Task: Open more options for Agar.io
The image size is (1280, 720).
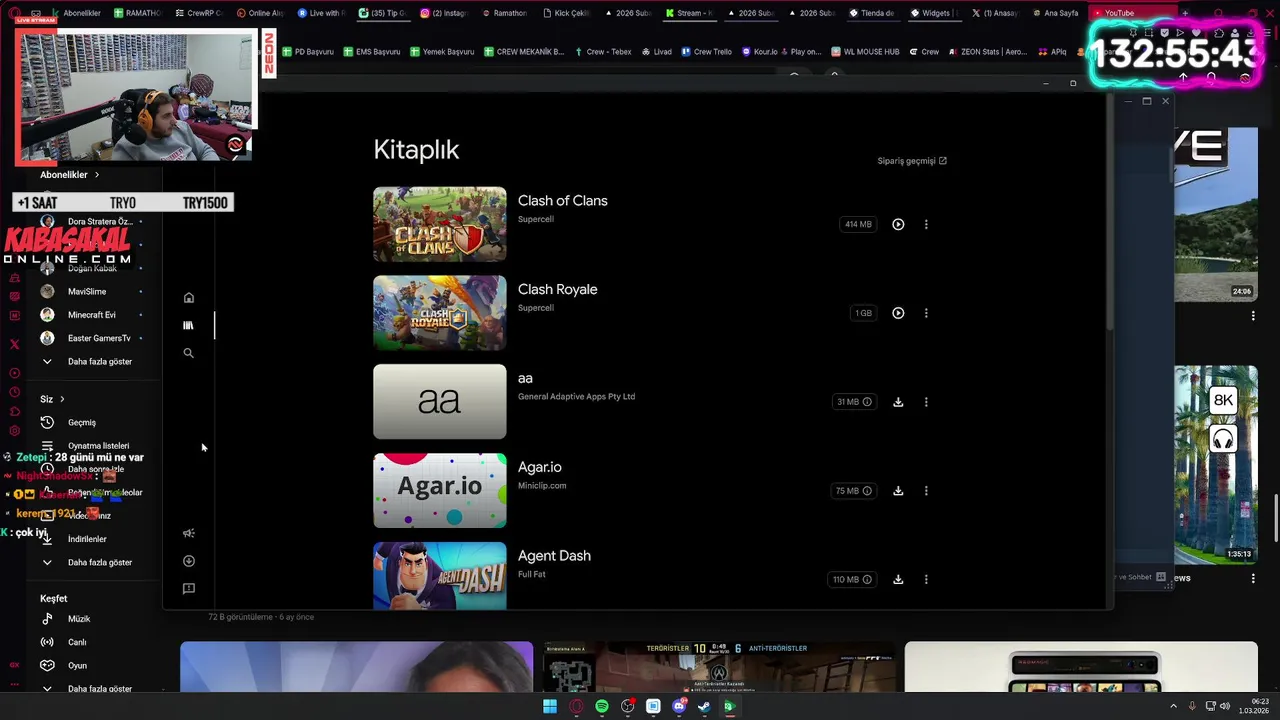Action: coord(926,491)
